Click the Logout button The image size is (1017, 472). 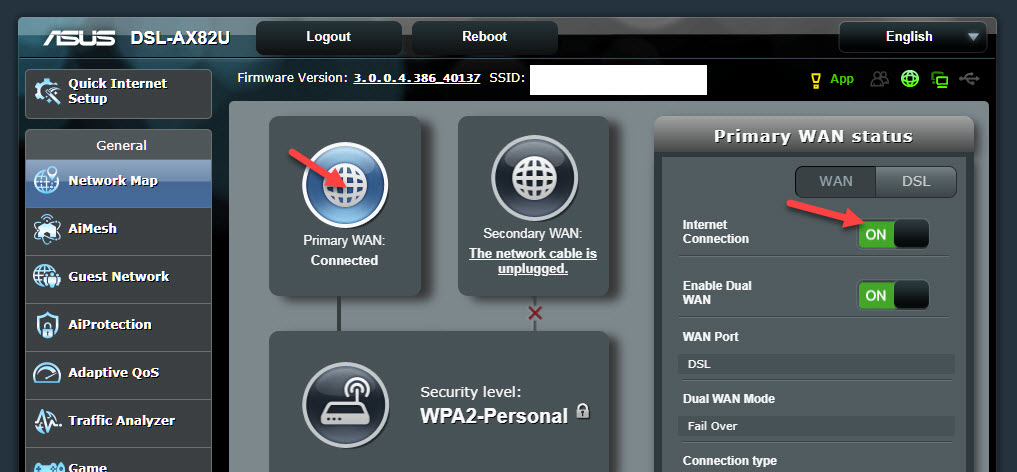pos(328,37)
